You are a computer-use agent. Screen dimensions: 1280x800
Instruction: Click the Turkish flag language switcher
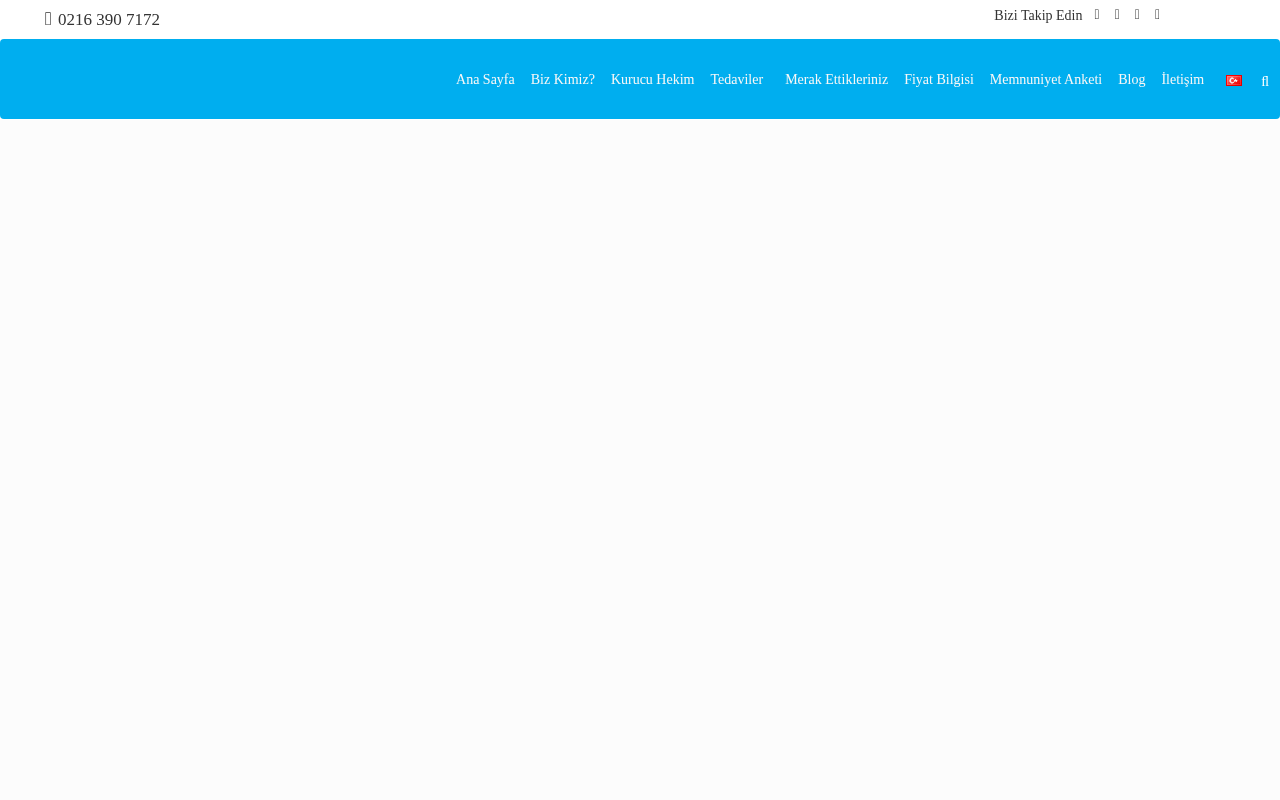(x=1234, y=81)
